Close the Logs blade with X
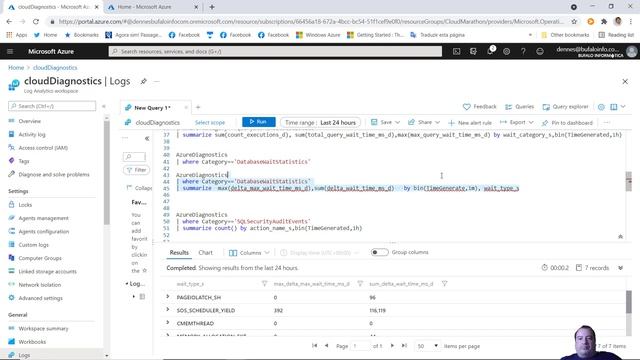Viewport: 640px width, 360px height. point(625,82)
